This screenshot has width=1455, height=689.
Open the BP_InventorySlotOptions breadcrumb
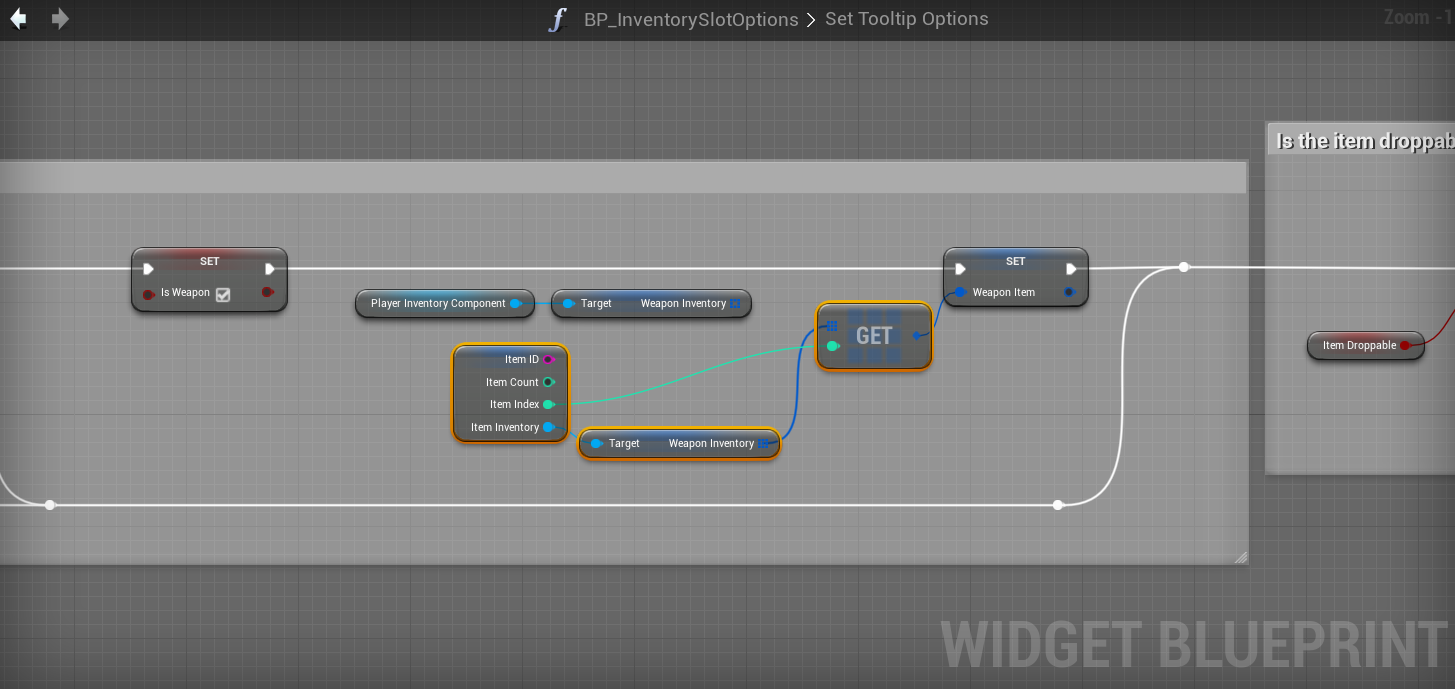(690, 20)
